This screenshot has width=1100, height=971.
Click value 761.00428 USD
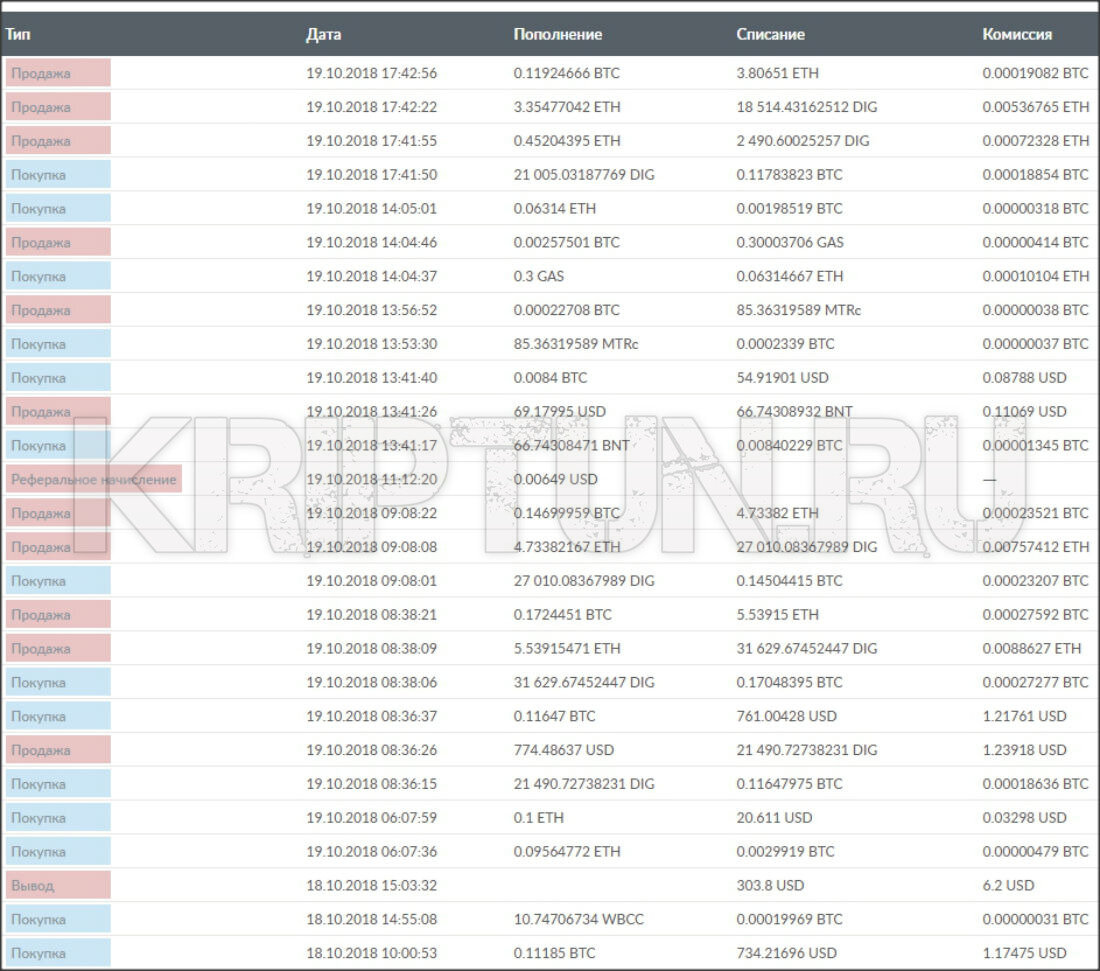[786, 716]
